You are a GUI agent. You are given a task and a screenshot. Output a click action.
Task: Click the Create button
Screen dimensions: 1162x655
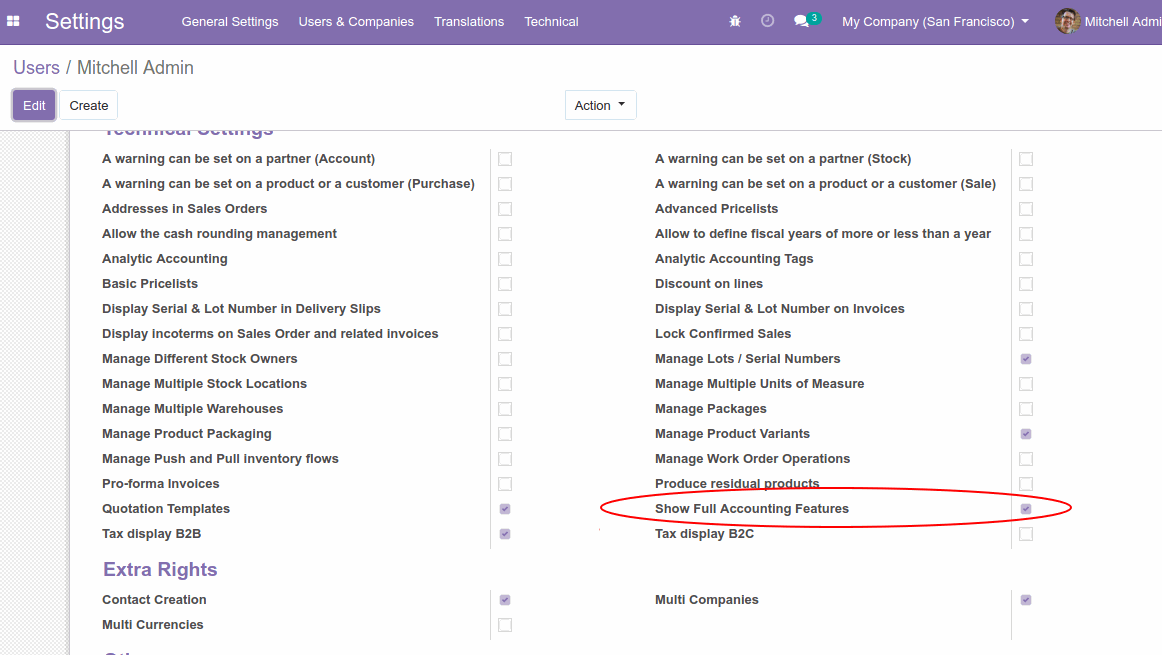[89, 105]
